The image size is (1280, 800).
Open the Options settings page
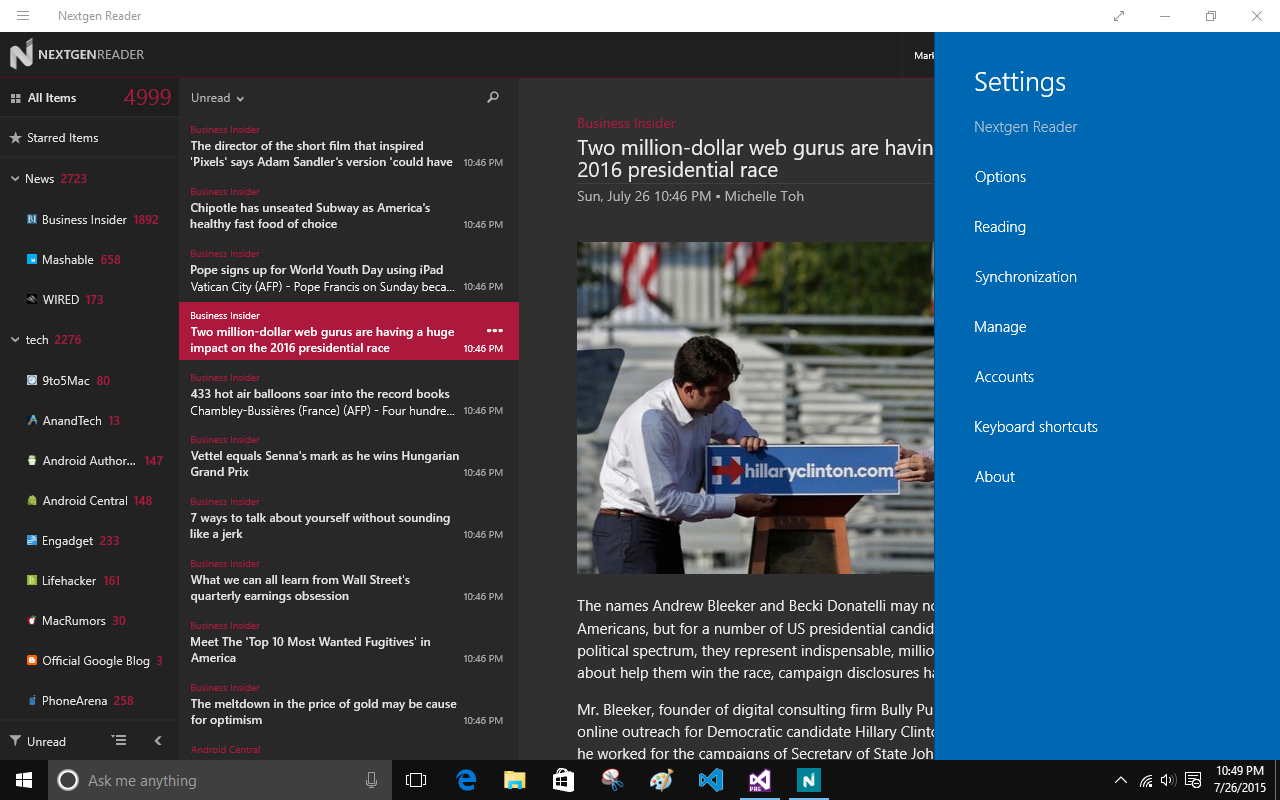point(1000,177)
